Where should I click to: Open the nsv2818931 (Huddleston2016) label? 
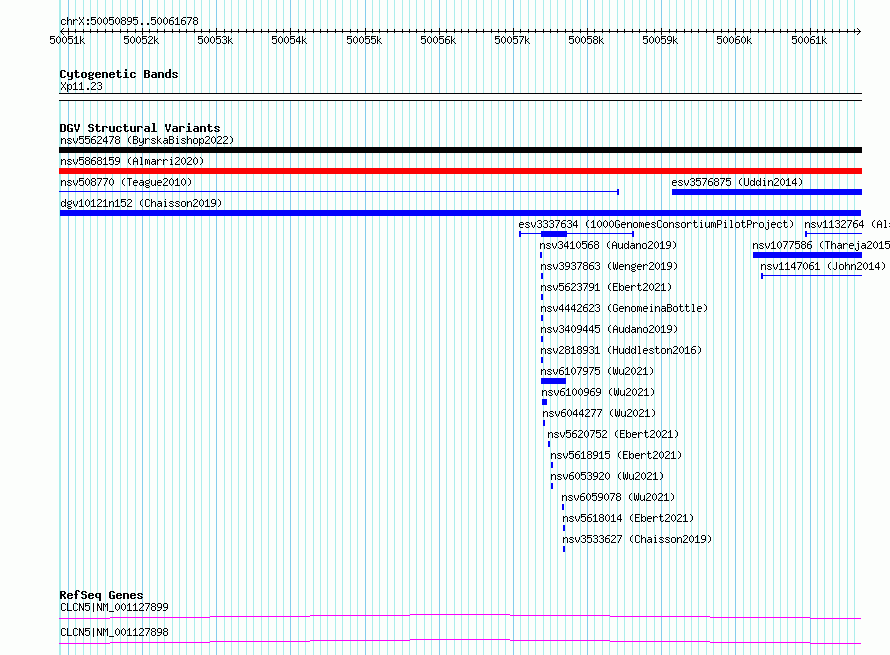pyautogui.click(x=622, y=350)
